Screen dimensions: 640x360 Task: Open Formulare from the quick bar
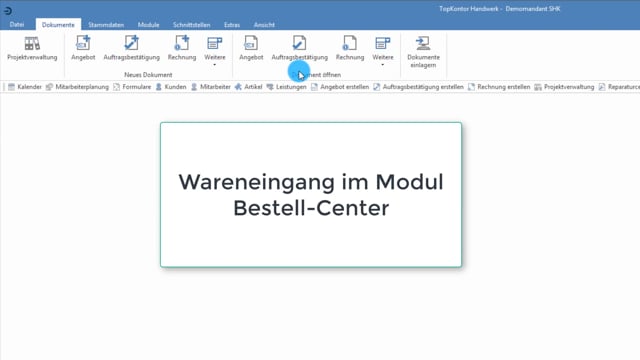(x=132, y=87)
